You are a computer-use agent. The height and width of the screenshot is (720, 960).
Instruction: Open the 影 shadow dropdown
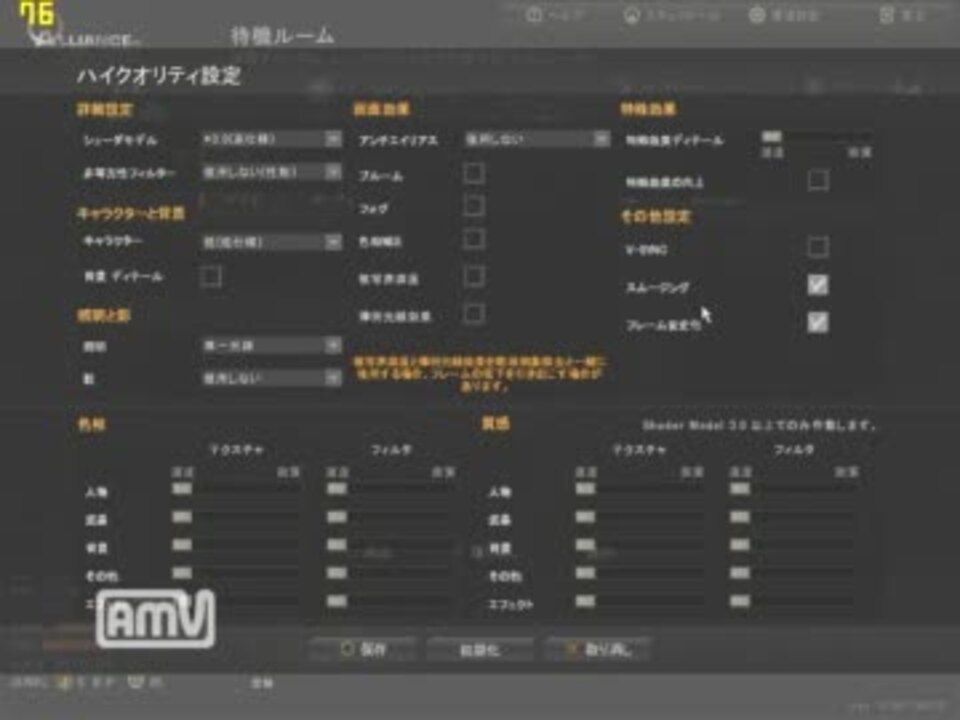pos(271,378)
